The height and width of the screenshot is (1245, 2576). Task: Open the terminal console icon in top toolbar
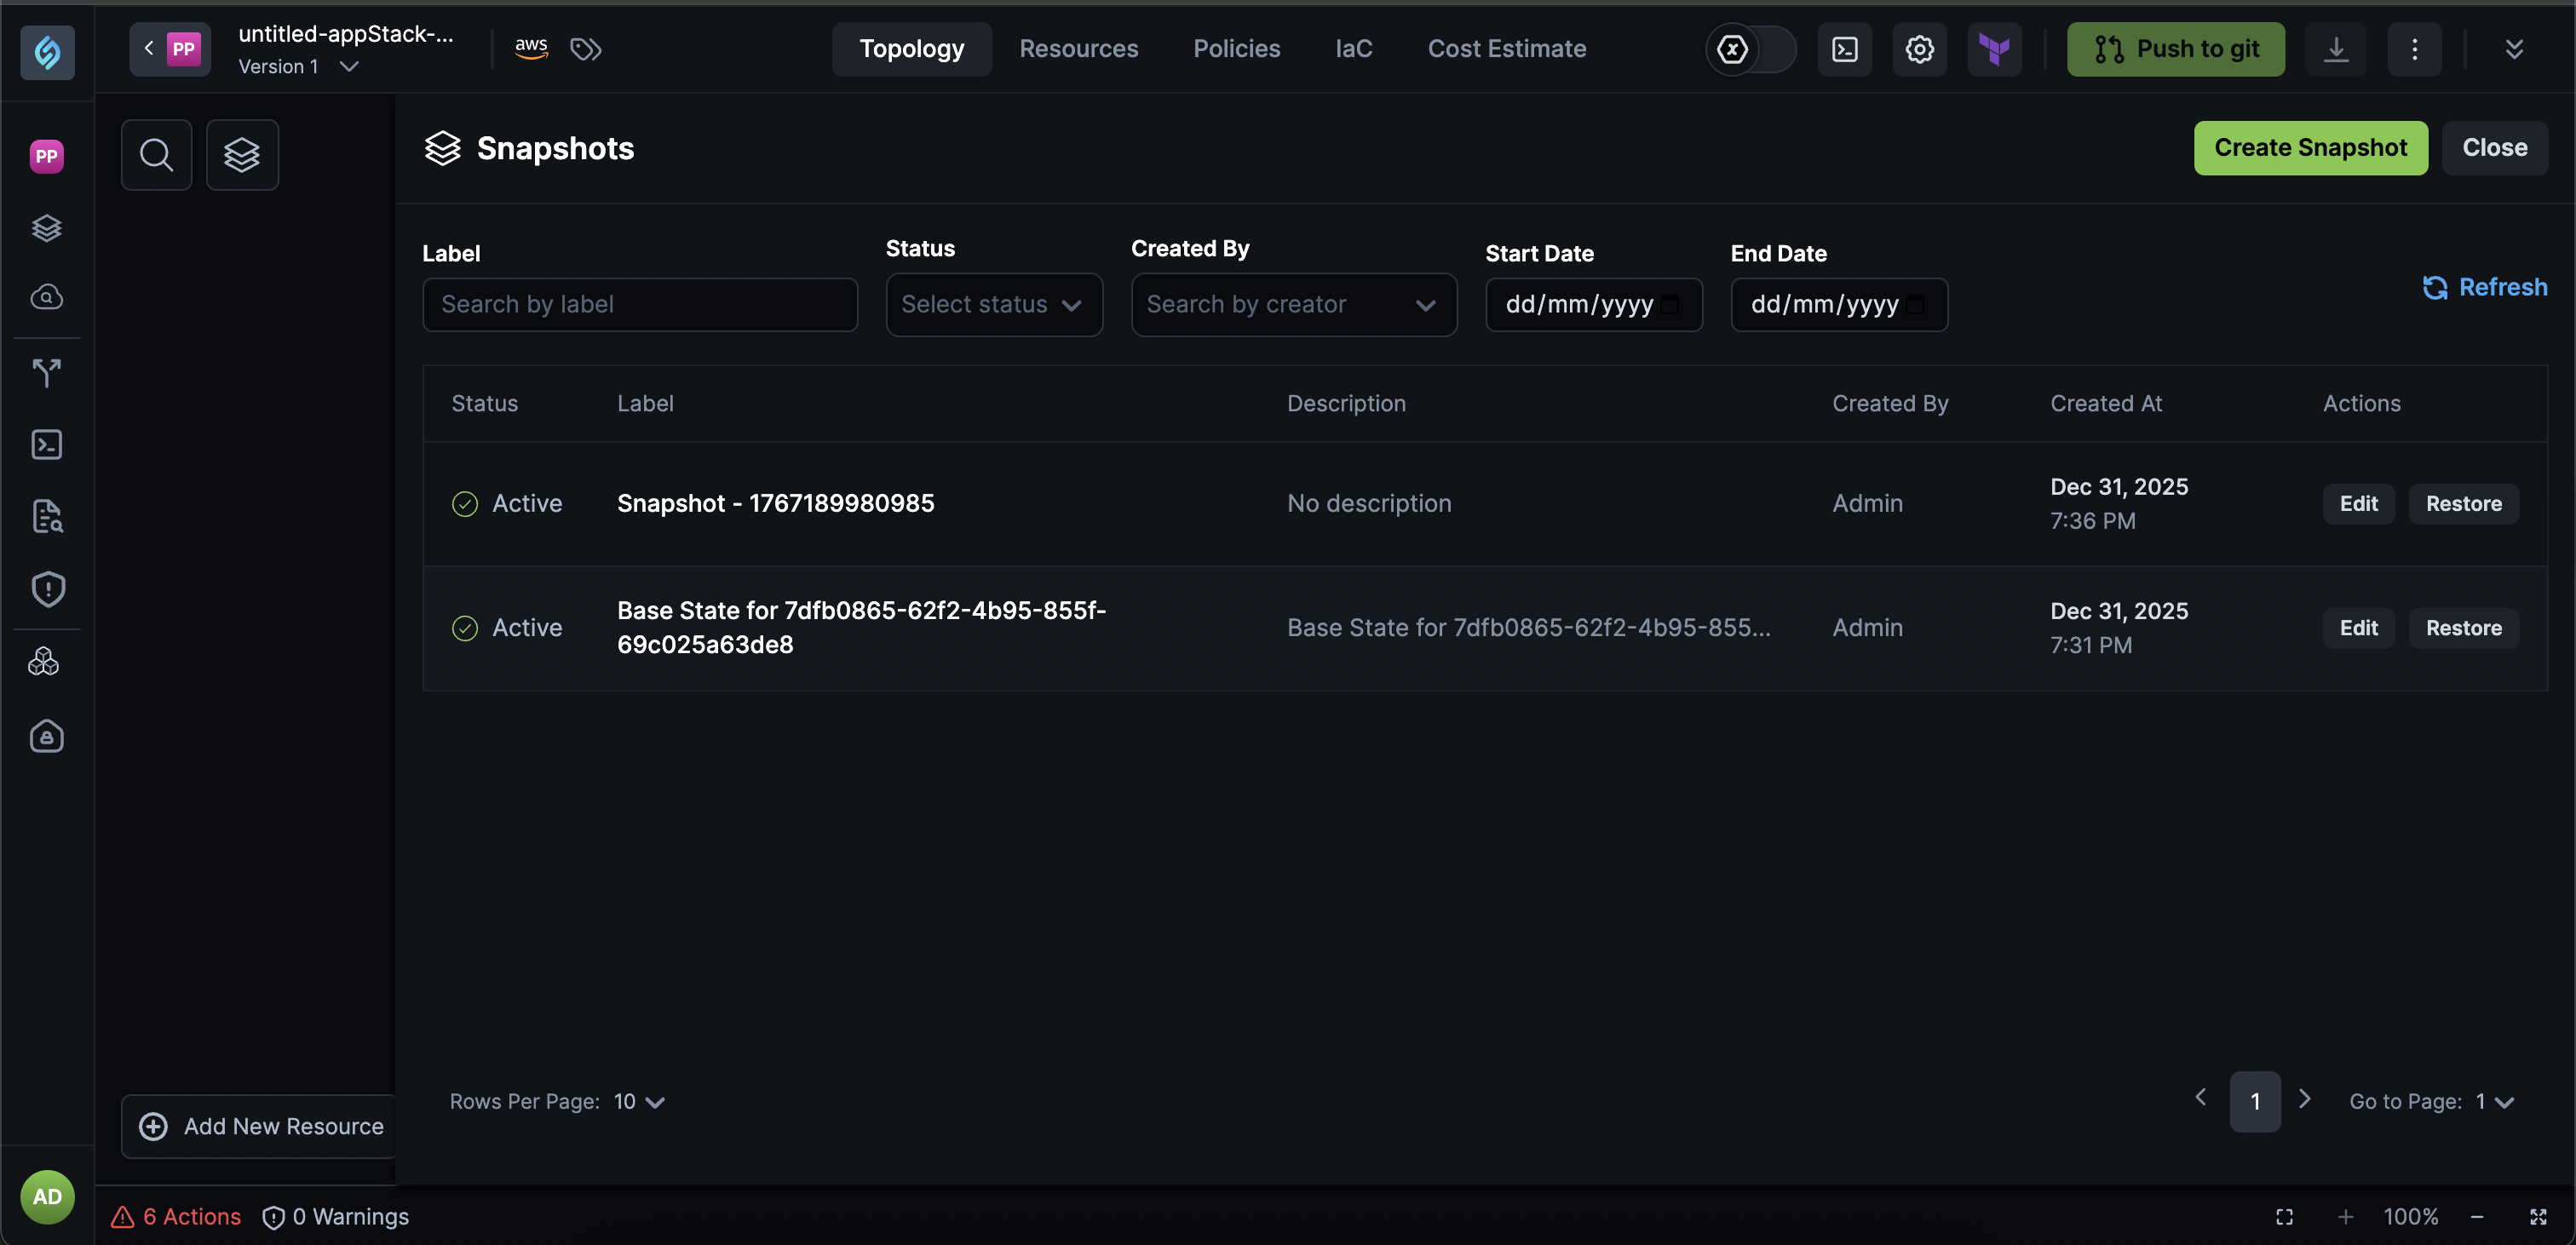click(x=1844, y=49)
